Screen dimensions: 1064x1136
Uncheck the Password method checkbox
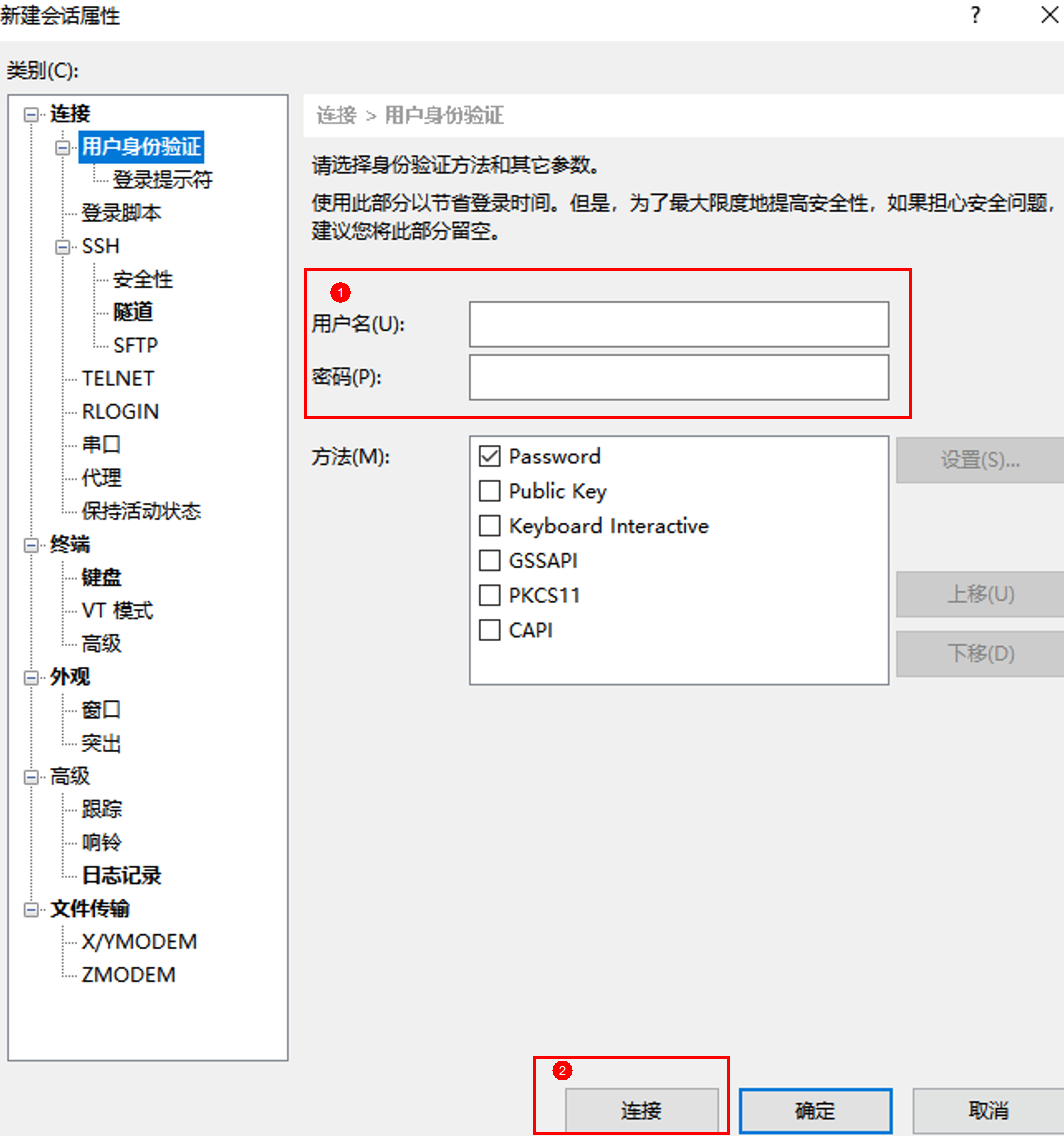point(490,456)
